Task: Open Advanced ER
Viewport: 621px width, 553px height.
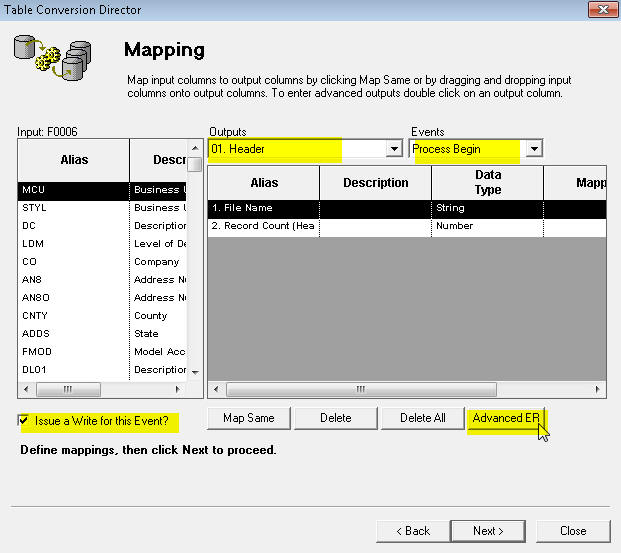Action: (x=506, y=418)
